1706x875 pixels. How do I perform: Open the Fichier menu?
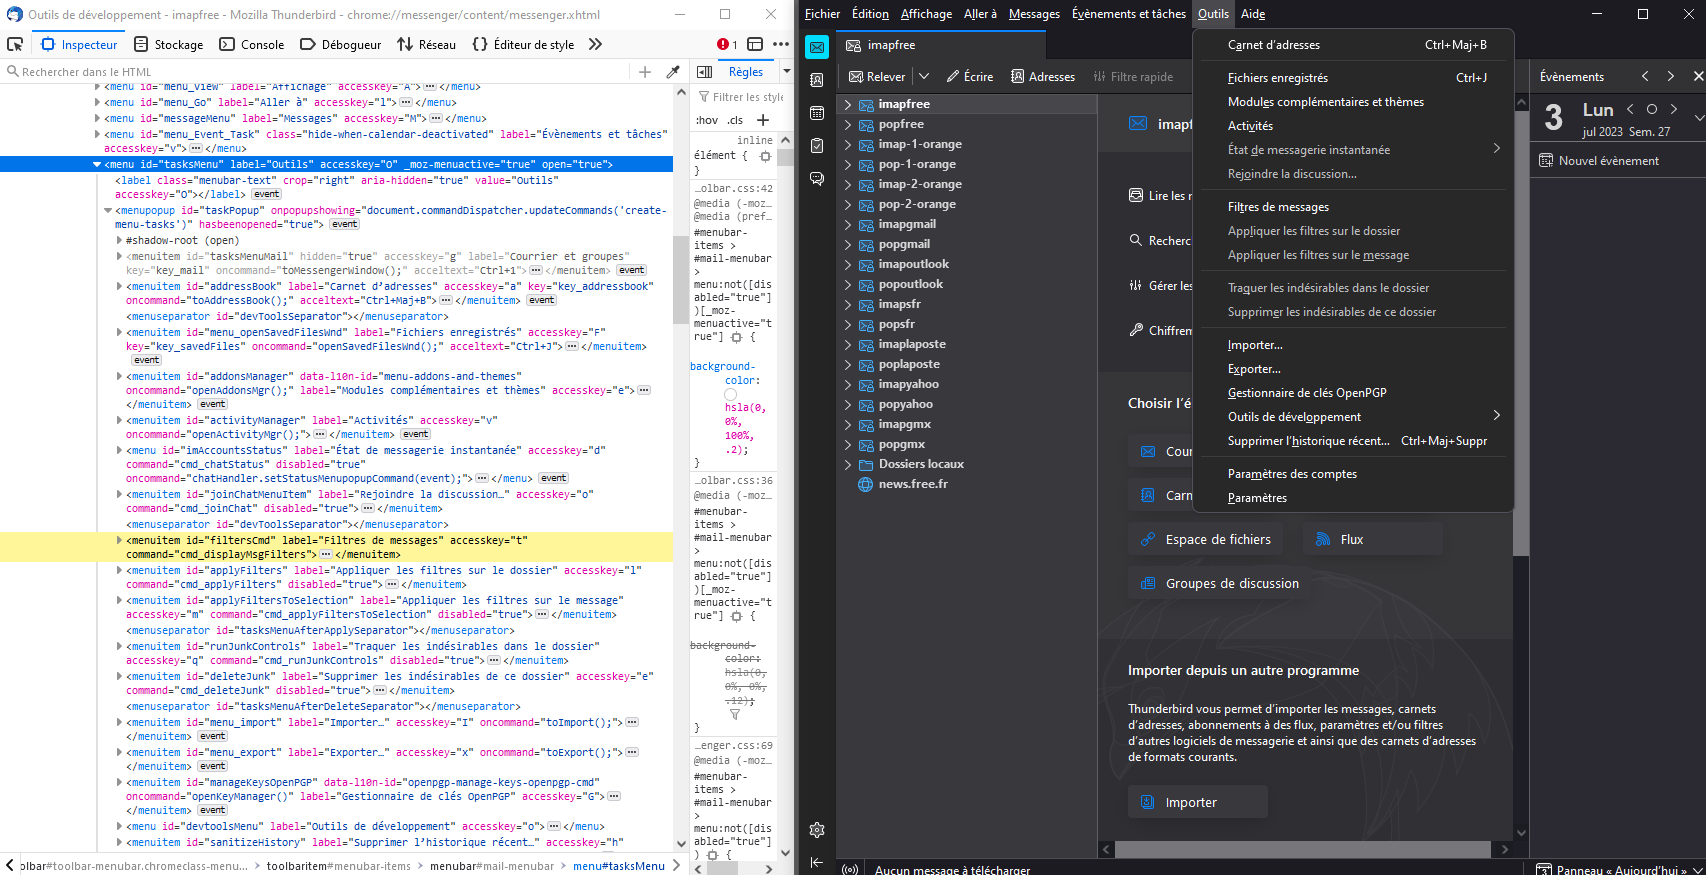822,14
